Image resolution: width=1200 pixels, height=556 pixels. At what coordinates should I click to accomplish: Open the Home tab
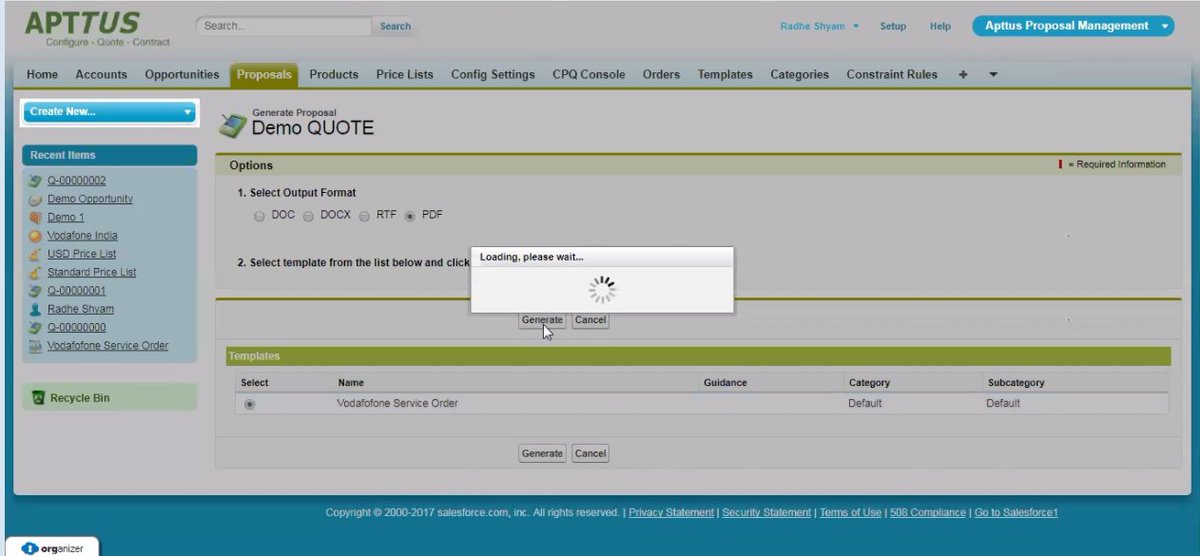42,74
